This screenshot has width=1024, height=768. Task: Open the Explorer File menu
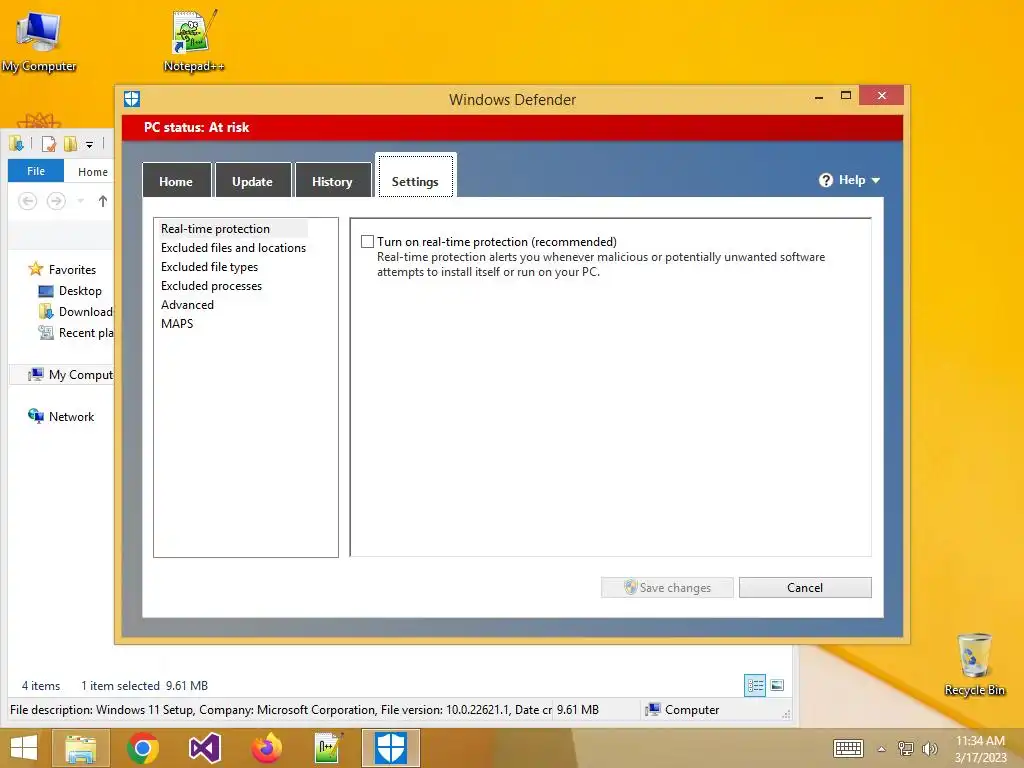[x=36, y=171]
